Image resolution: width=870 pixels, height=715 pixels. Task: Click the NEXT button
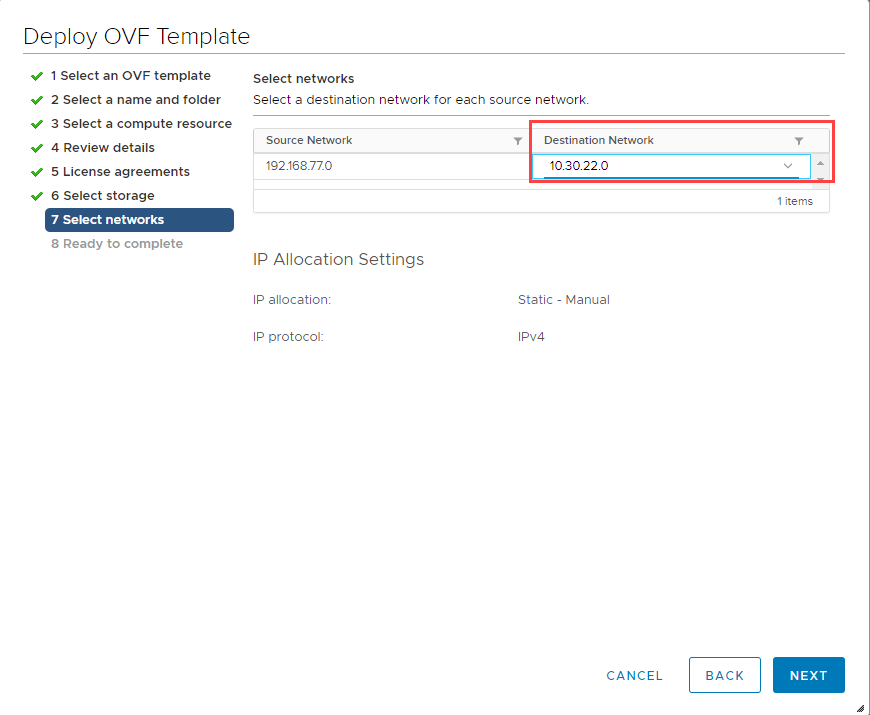coord(808,675)
